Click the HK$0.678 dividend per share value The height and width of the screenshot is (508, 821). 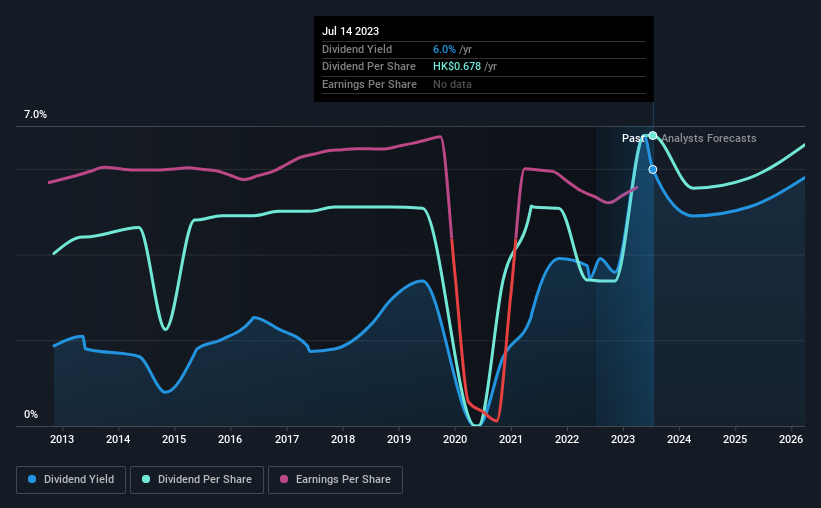tap(457, 67)
